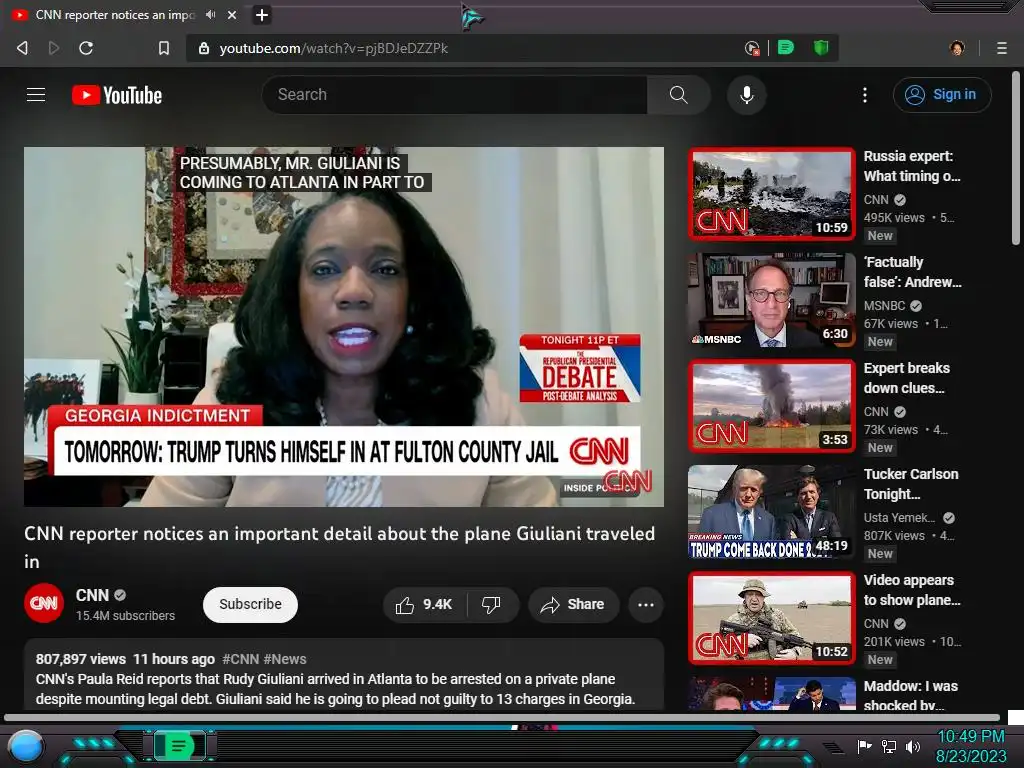The width and height of the screenshot is (1024, 768).
Task: Click the MSNBC channel name
Action: click(884, 306)
